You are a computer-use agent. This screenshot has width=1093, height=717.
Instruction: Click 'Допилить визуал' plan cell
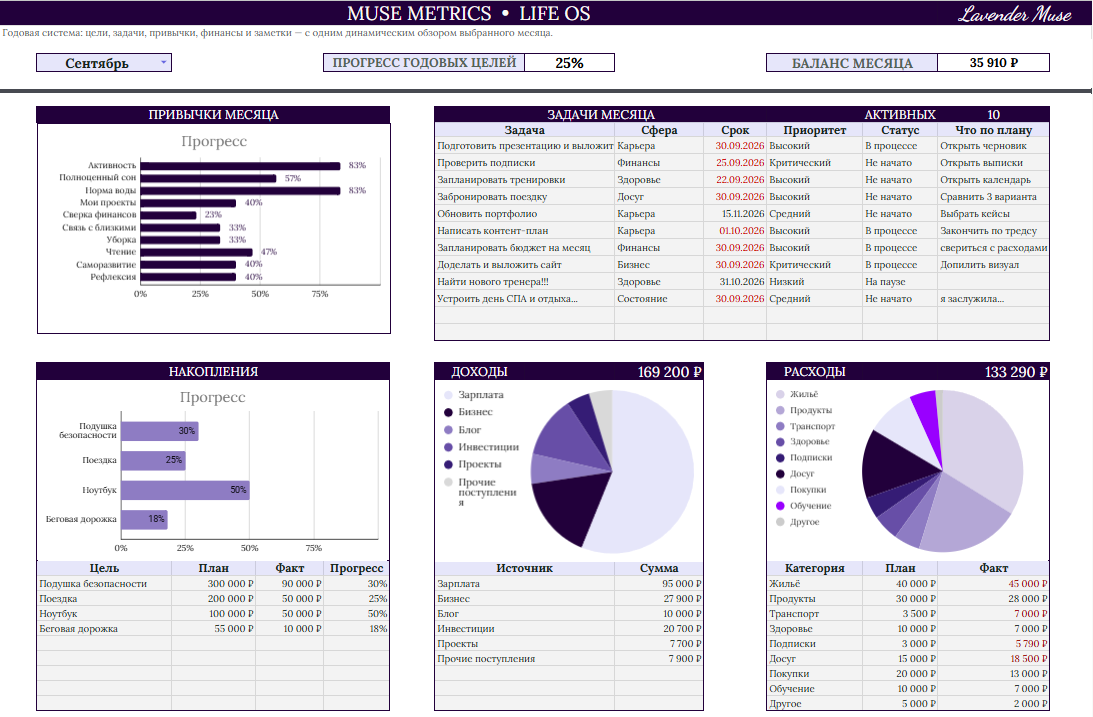coord(993,265)
